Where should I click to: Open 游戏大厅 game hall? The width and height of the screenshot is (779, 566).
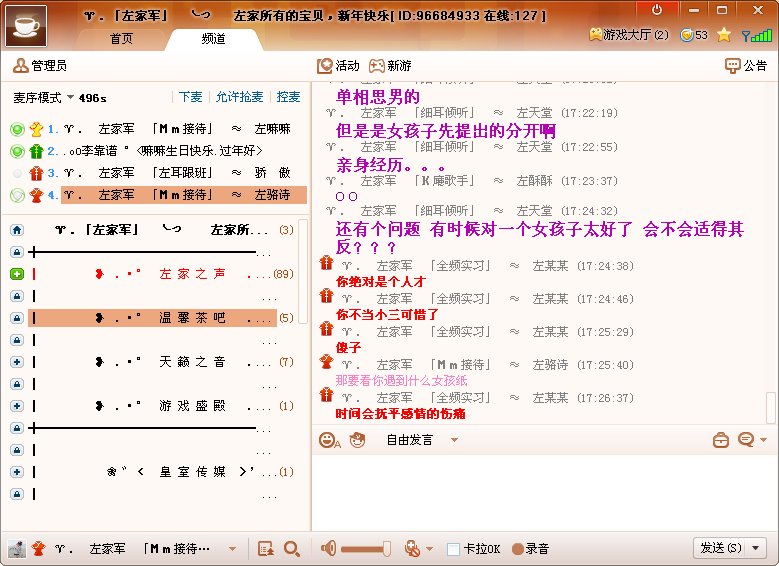[x=628, y=35]
